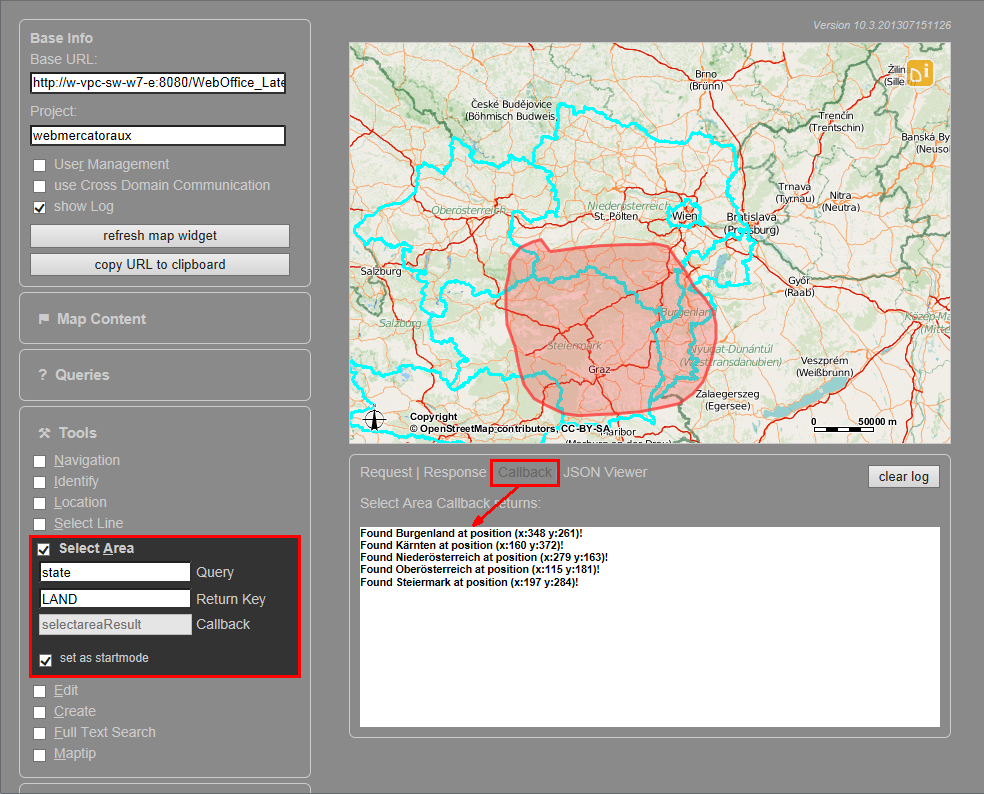984x794 pixels.
Task: Open the orange info widget on the map
Action: click(x=919, y=72)
